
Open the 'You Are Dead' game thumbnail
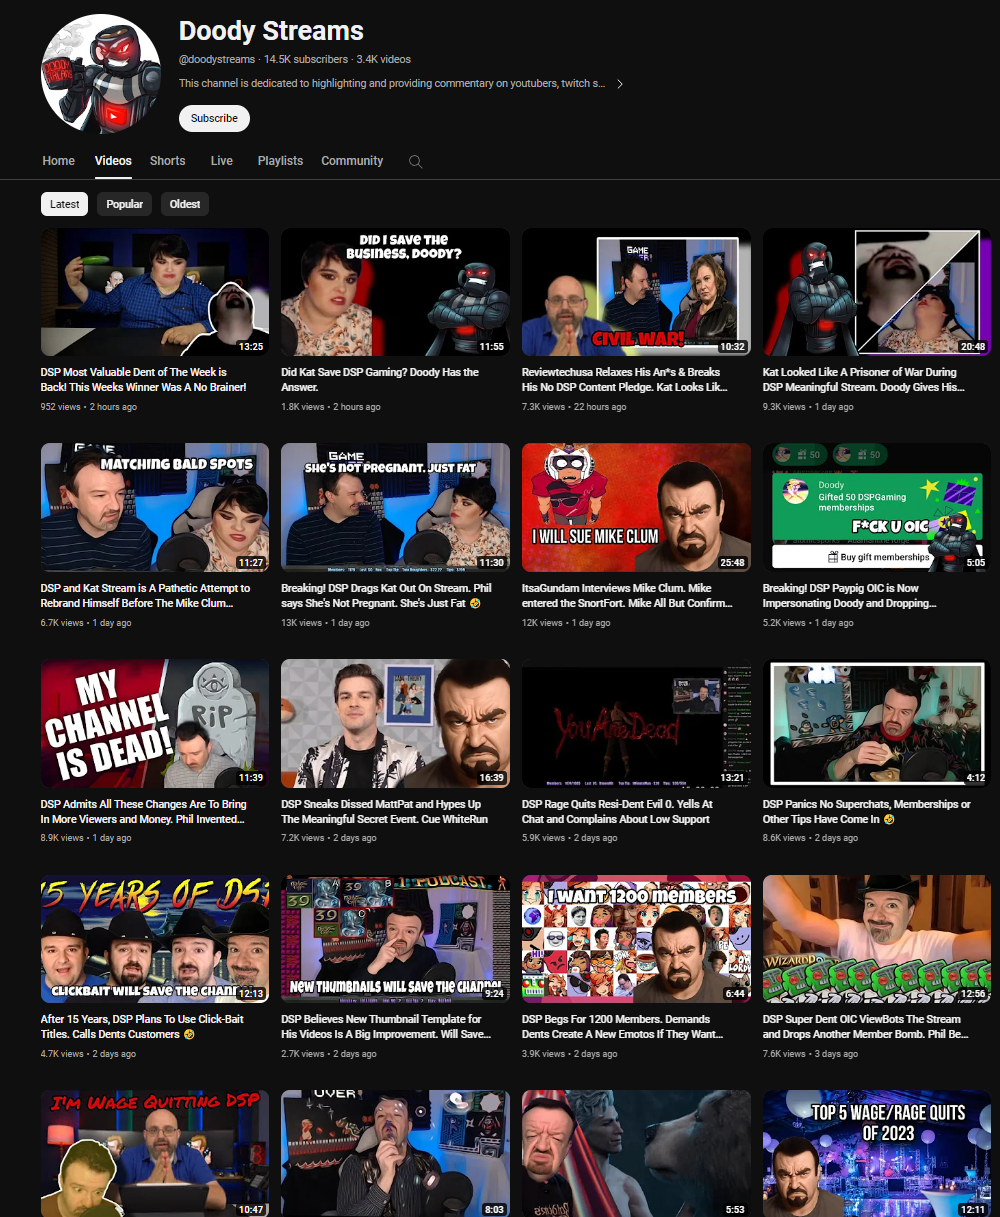pyautogui.click(x=636, y=723)
